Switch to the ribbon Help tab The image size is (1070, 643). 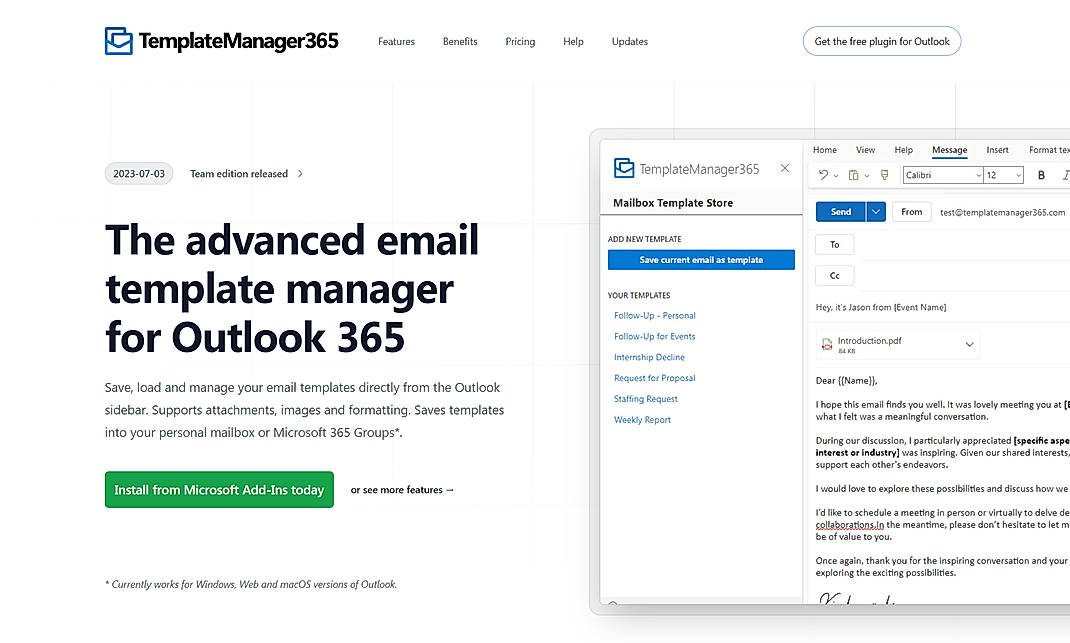[x=903, y=149]
